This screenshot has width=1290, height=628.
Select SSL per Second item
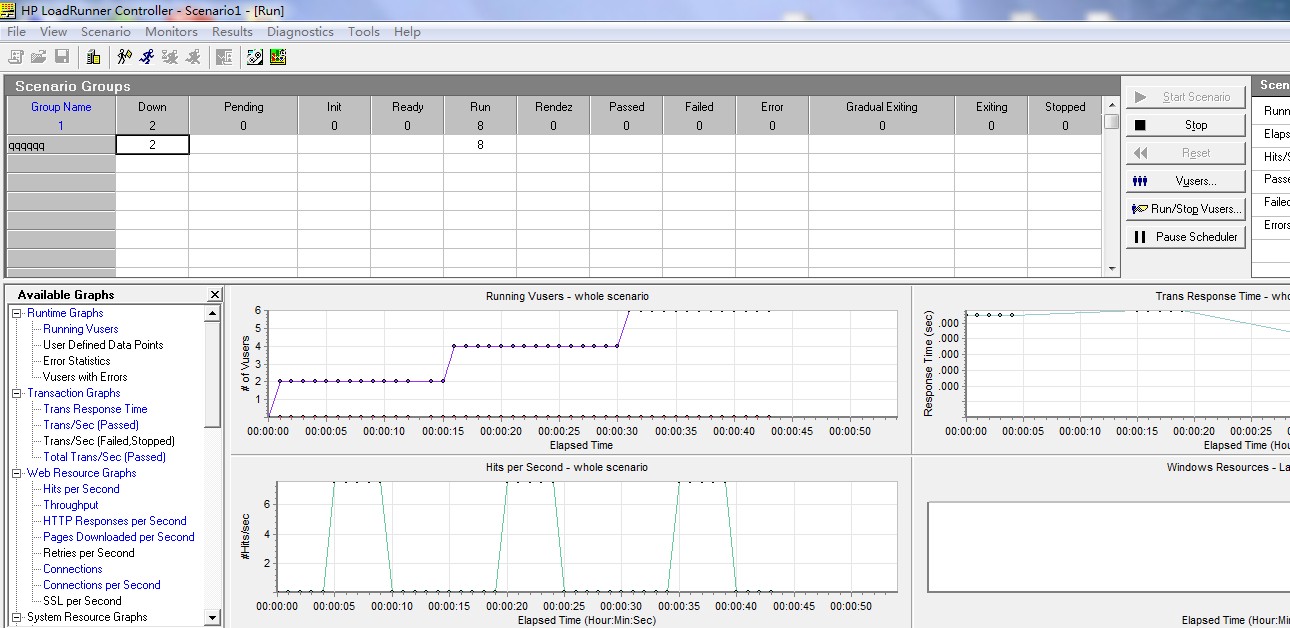(82, 601)
